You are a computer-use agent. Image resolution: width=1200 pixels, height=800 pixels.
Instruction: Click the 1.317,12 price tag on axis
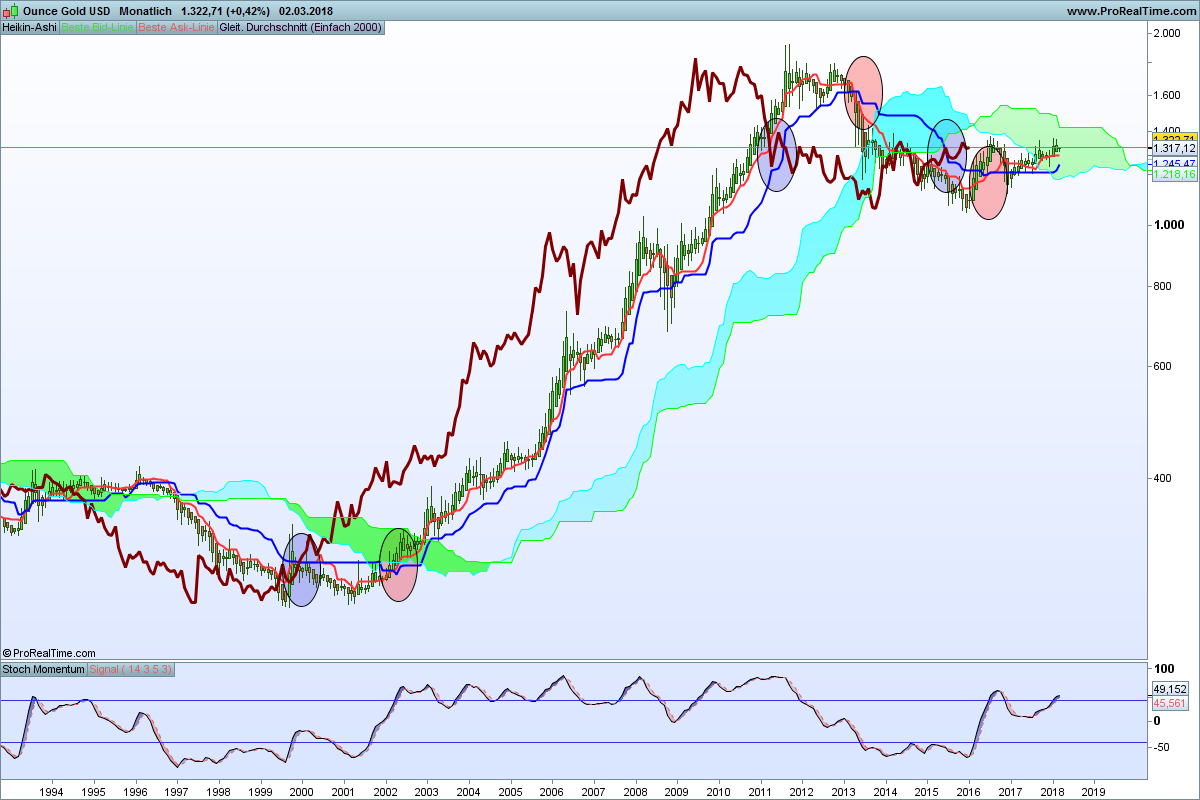click(x=1174, y=148)
